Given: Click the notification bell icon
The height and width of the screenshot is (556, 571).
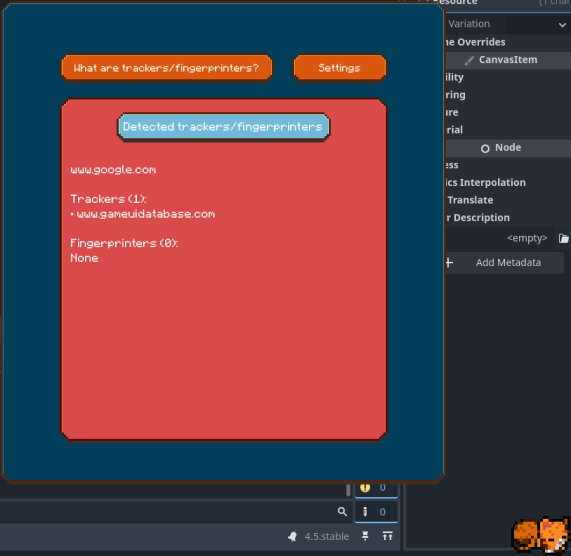Looking at the screenshot, I should 292,536.
